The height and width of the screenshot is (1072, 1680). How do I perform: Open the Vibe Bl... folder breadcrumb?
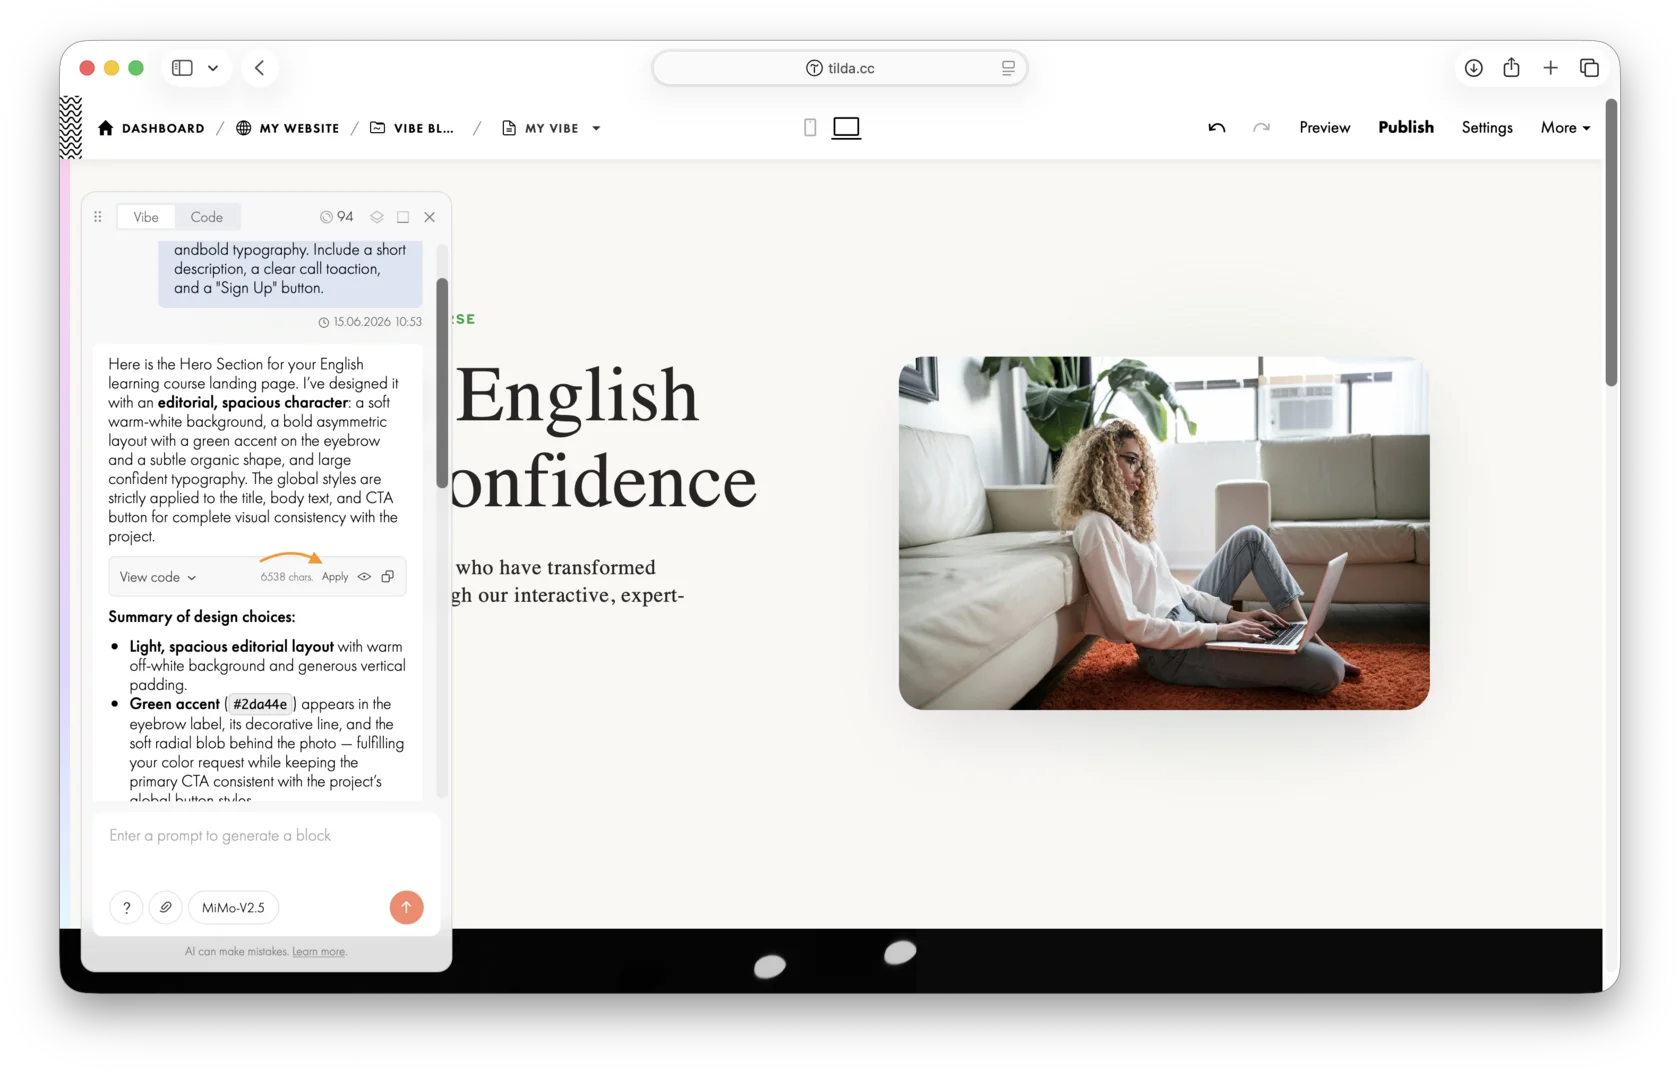[412, 128]
